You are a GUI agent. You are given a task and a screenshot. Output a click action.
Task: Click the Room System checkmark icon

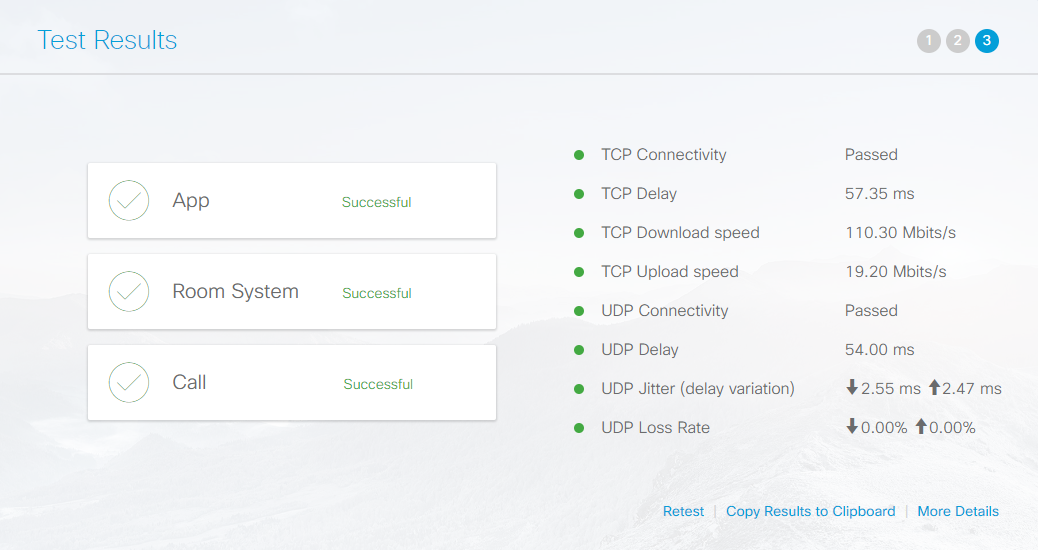(129, 292)
